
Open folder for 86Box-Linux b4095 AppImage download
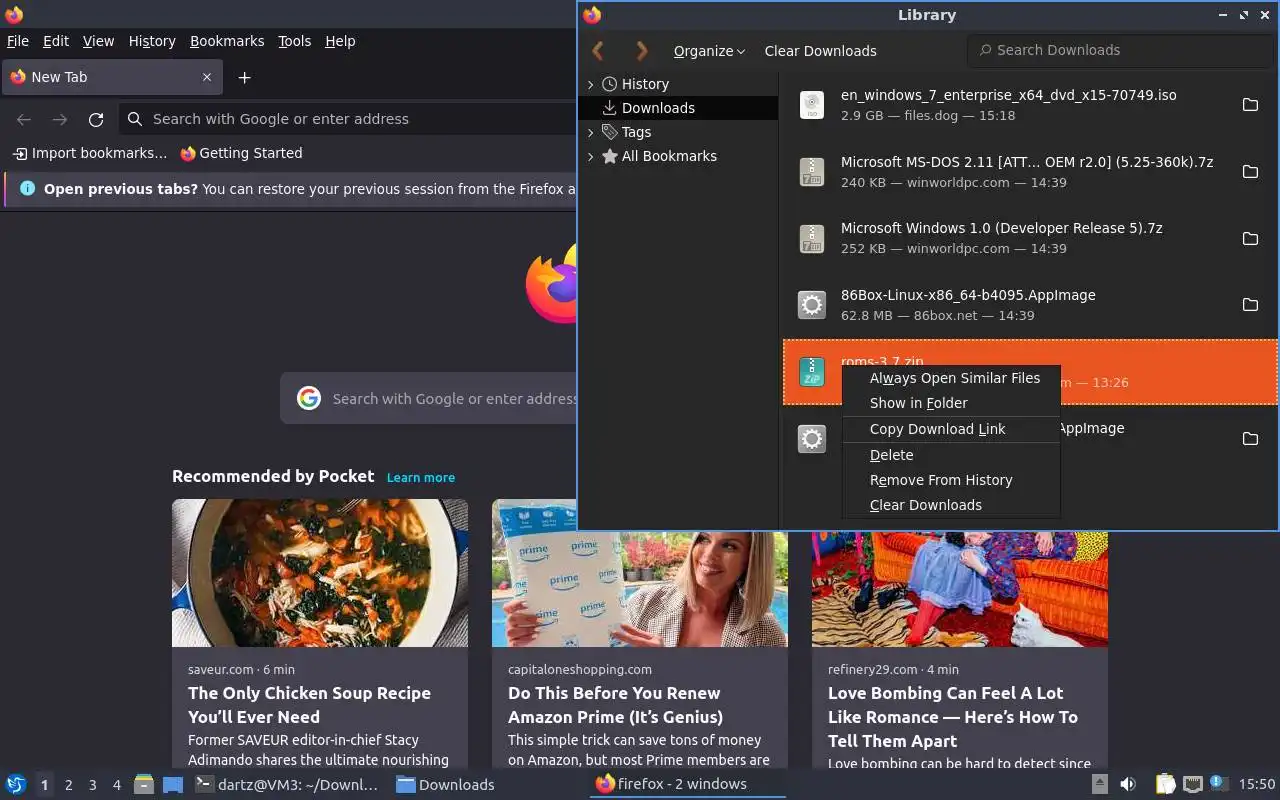click(x=1250, y=305)
